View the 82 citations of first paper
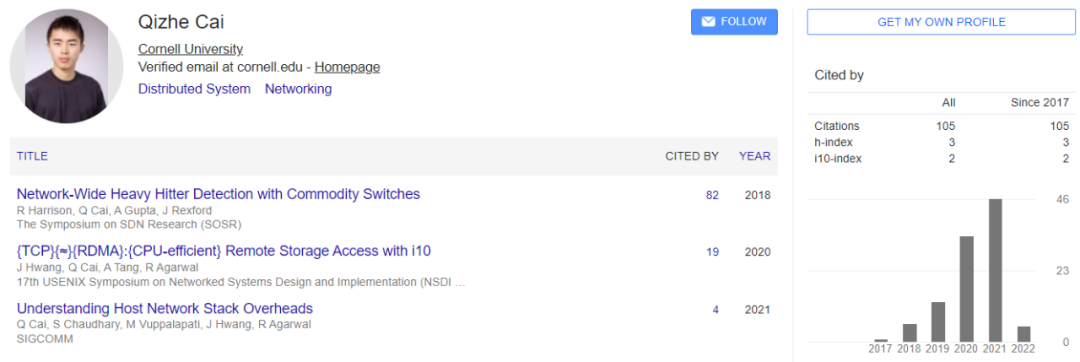The width and height of the screenshot is (1080, 362). pyautogui.click(x=712, y=195)
